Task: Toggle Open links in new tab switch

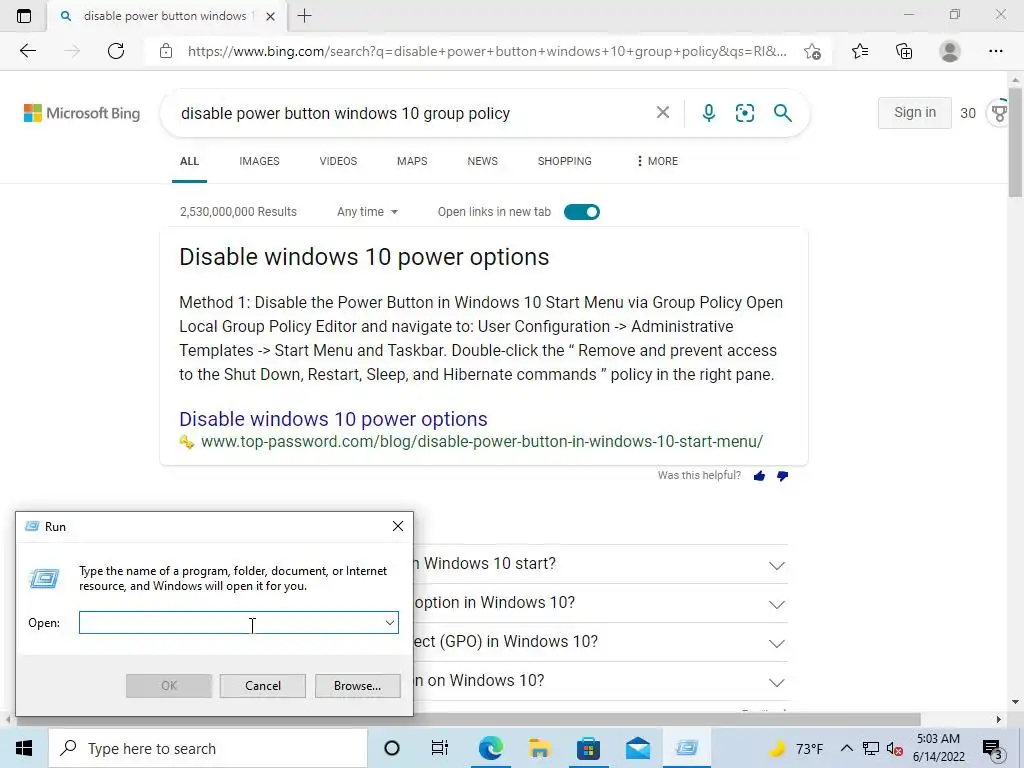Action: point(581,212)
